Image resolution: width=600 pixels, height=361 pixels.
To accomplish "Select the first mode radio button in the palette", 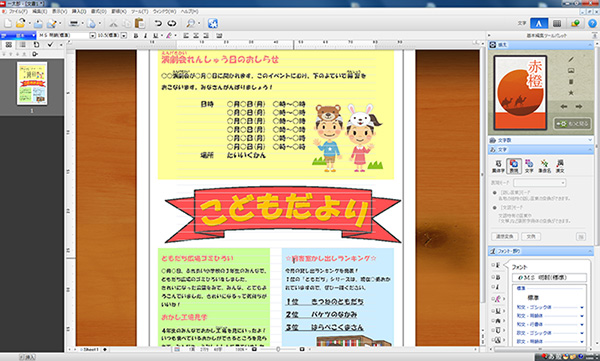I will (494, 193).
